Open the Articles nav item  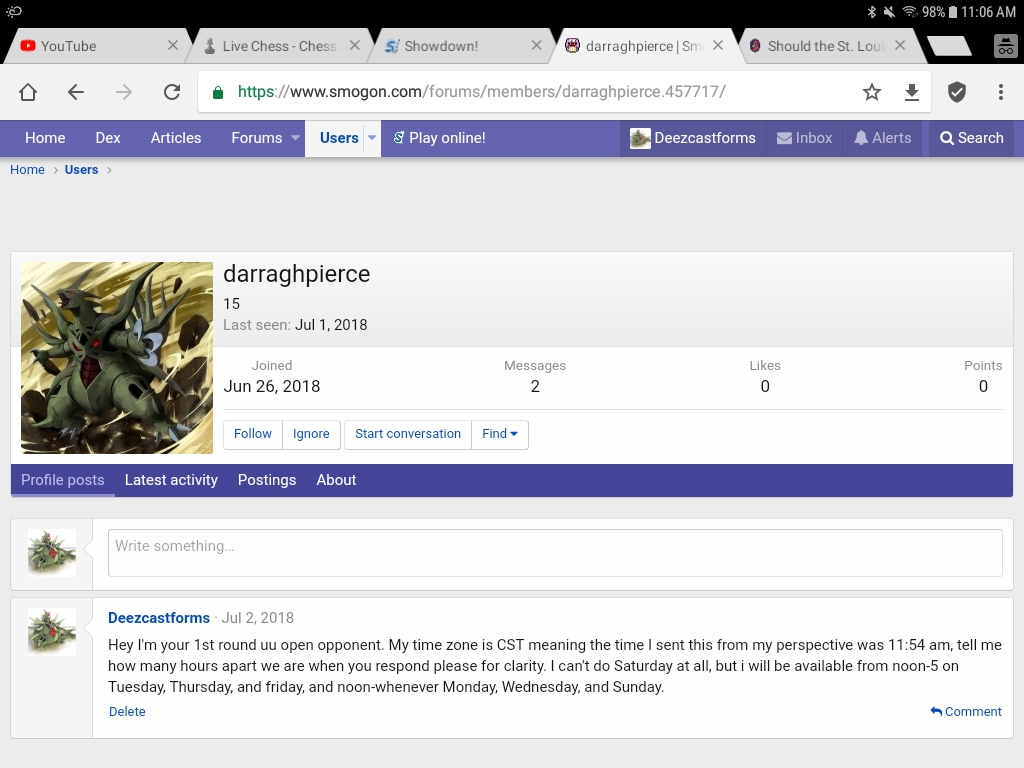(176, 138)
